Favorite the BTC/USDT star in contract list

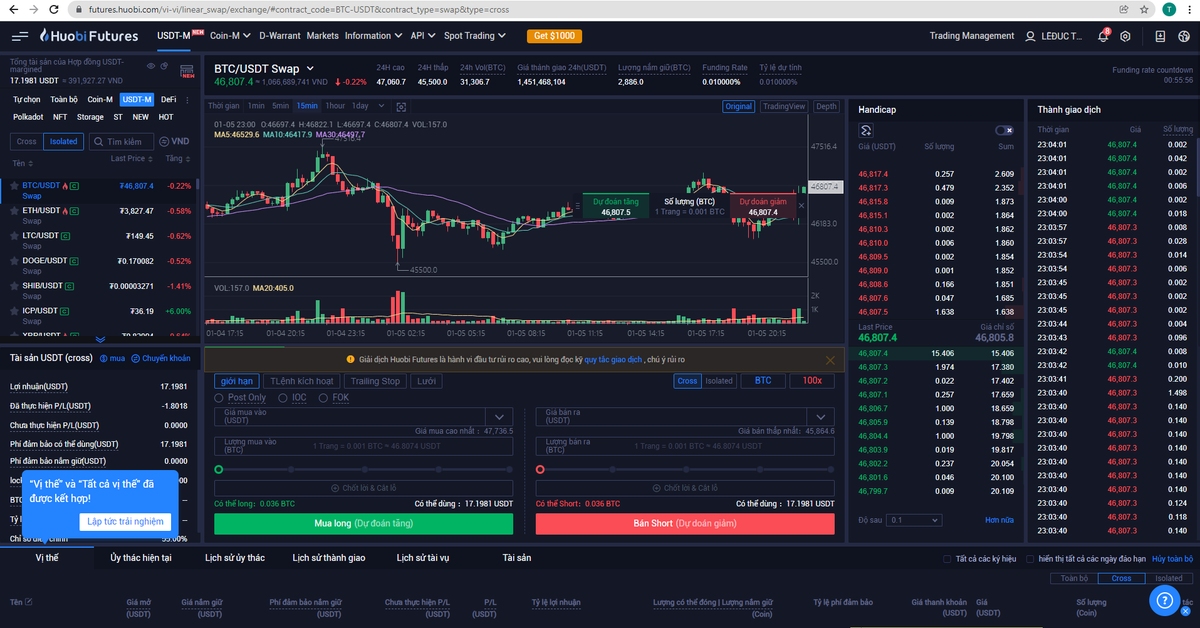point(14,185)
